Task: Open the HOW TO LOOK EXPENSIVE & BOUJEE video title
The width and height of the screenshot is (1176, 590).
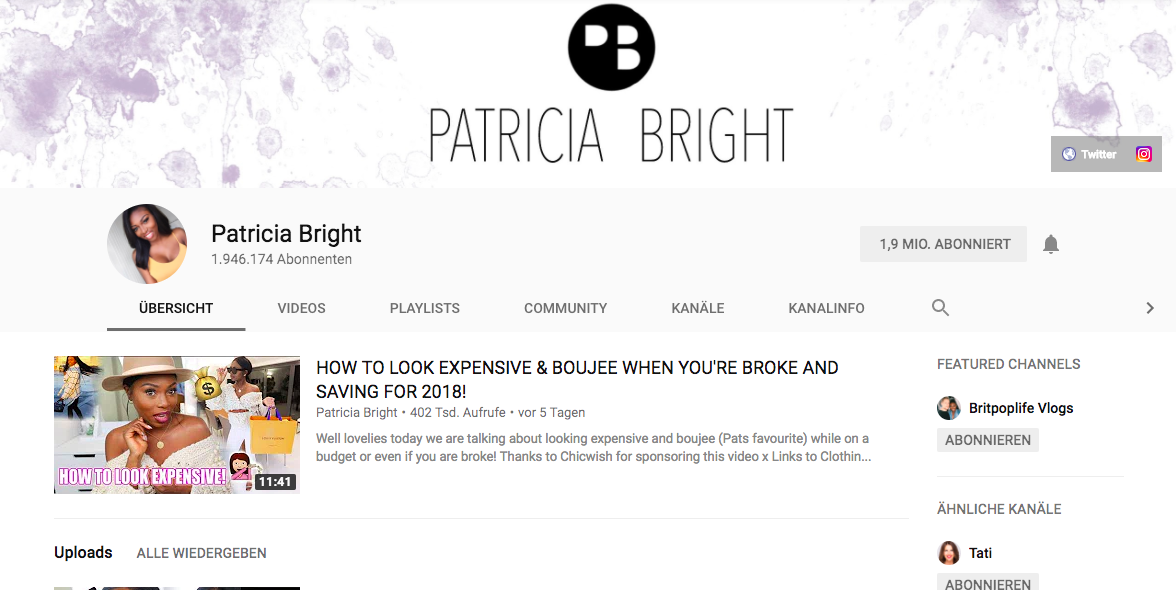Action: tap(577, 379)
